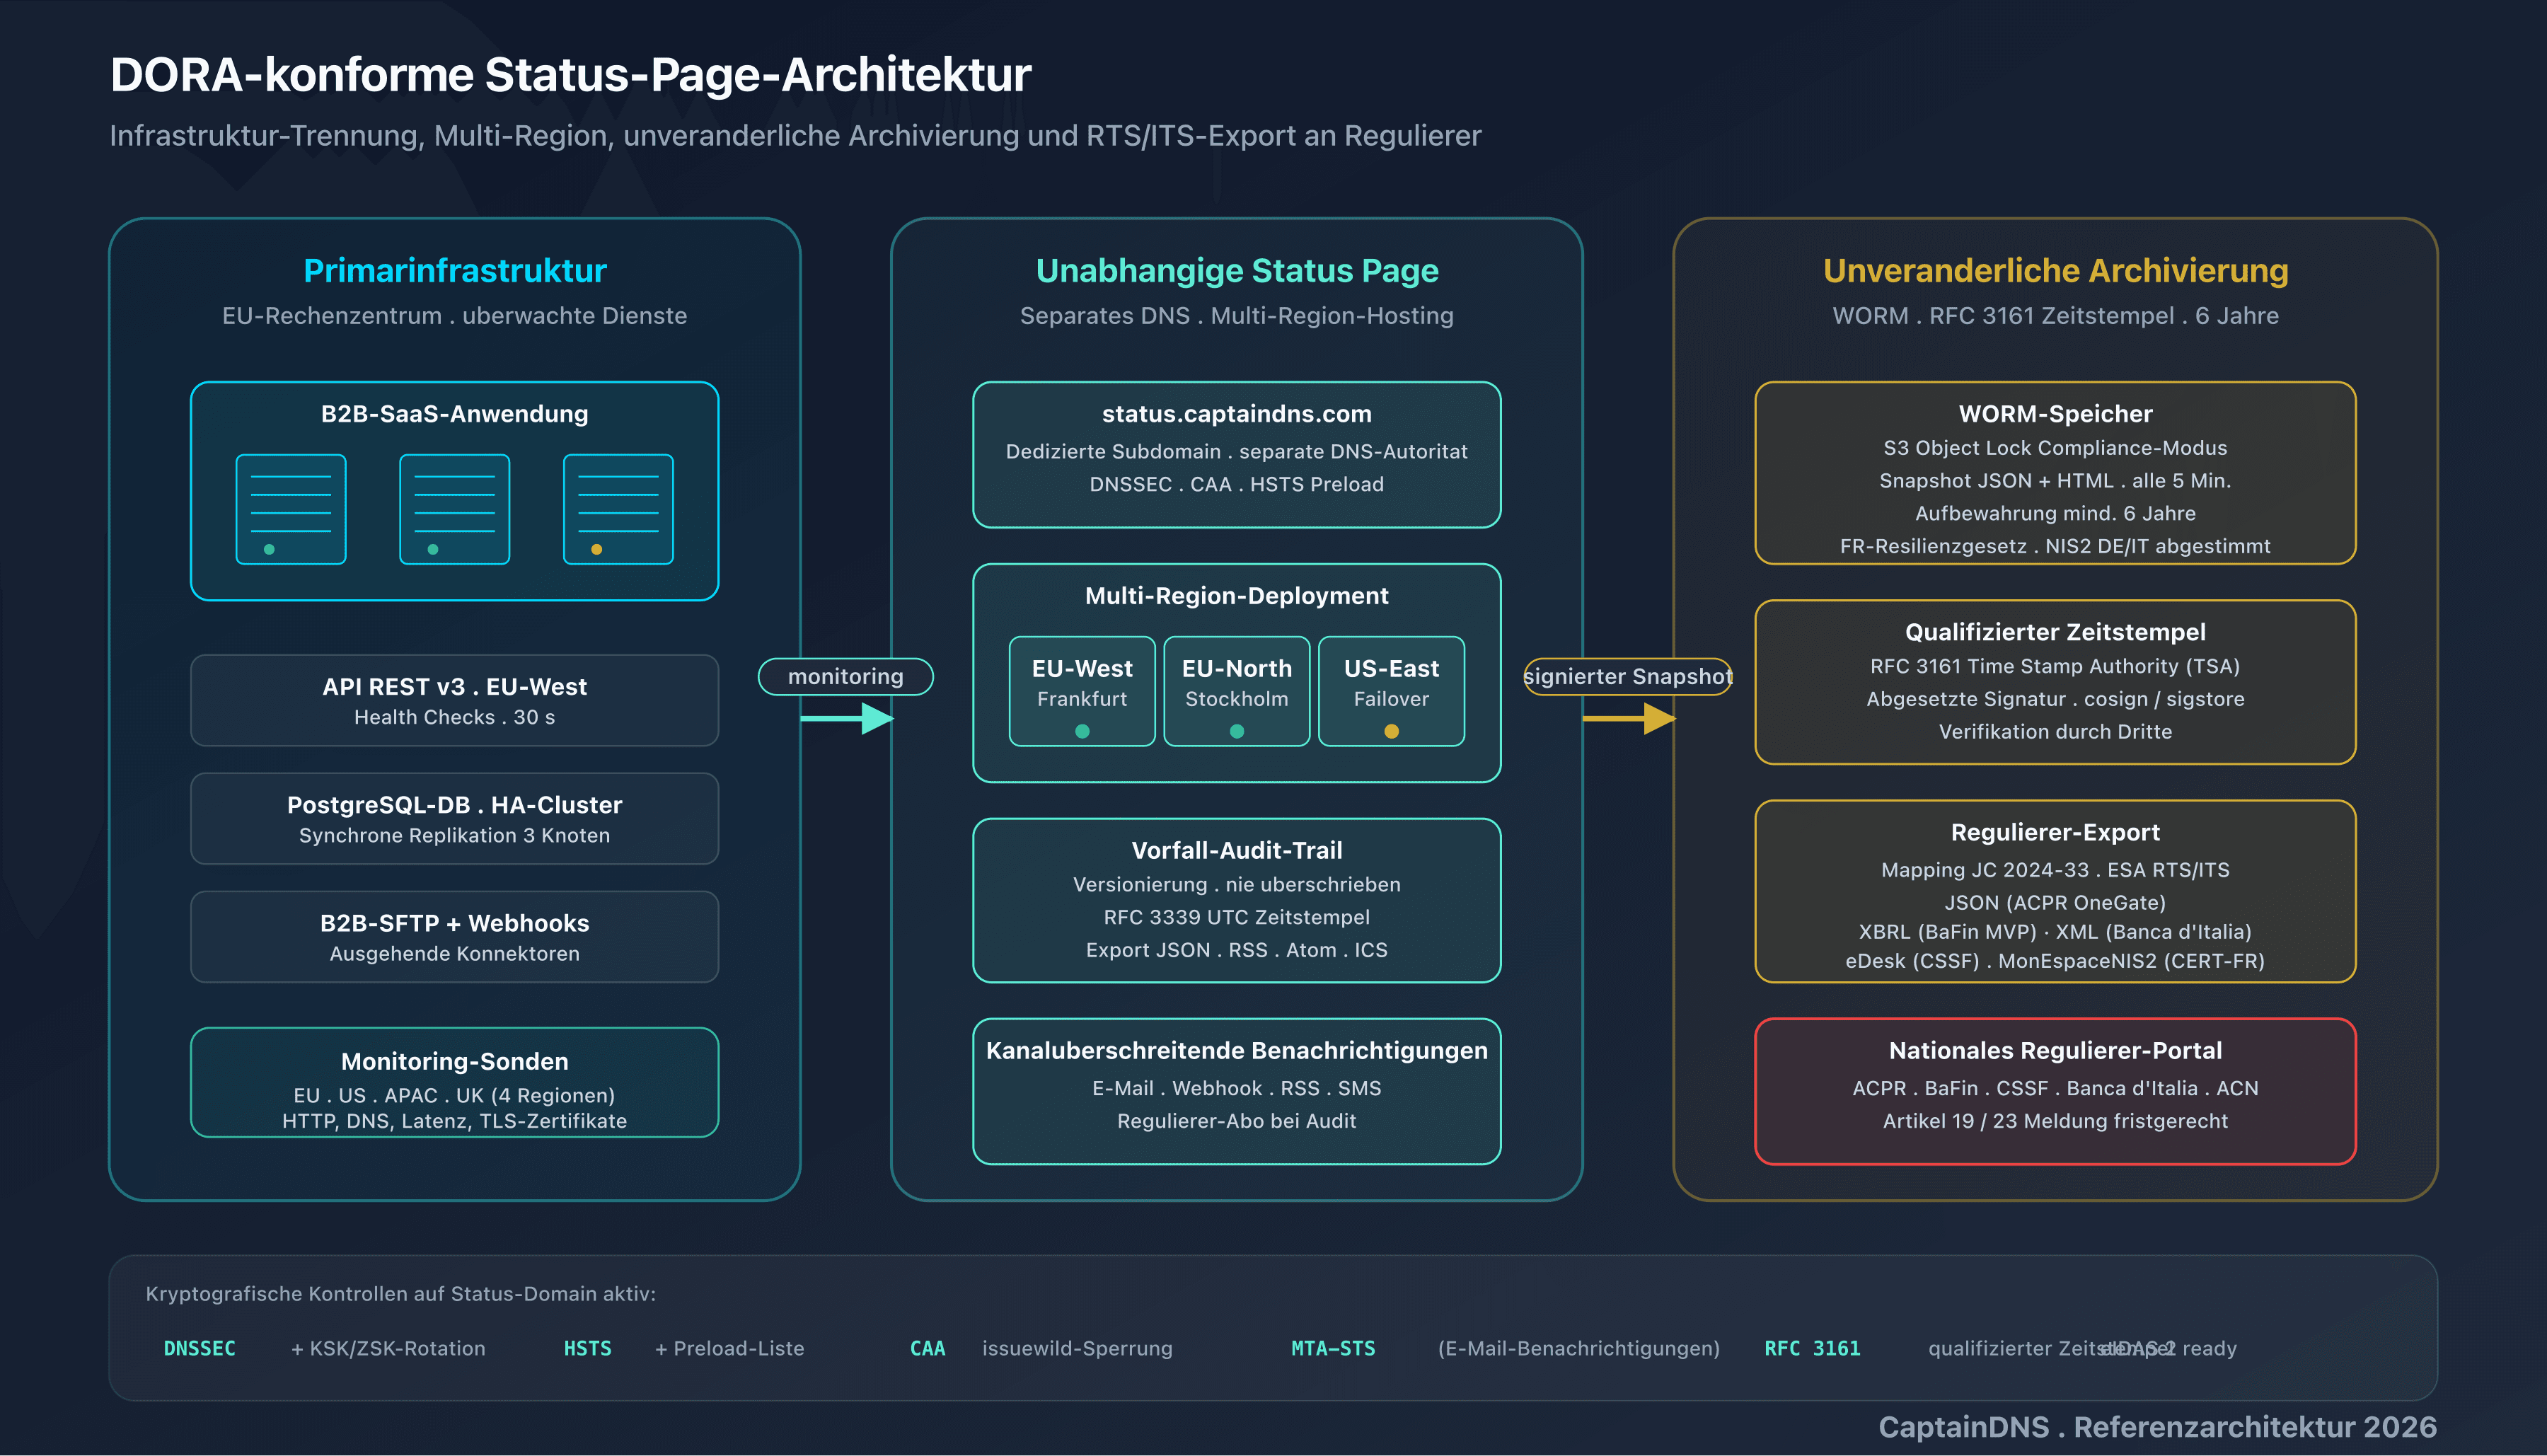The image size is (2547, 1456).
Task: Open the US-East Failover region box
Action: 1391,691
